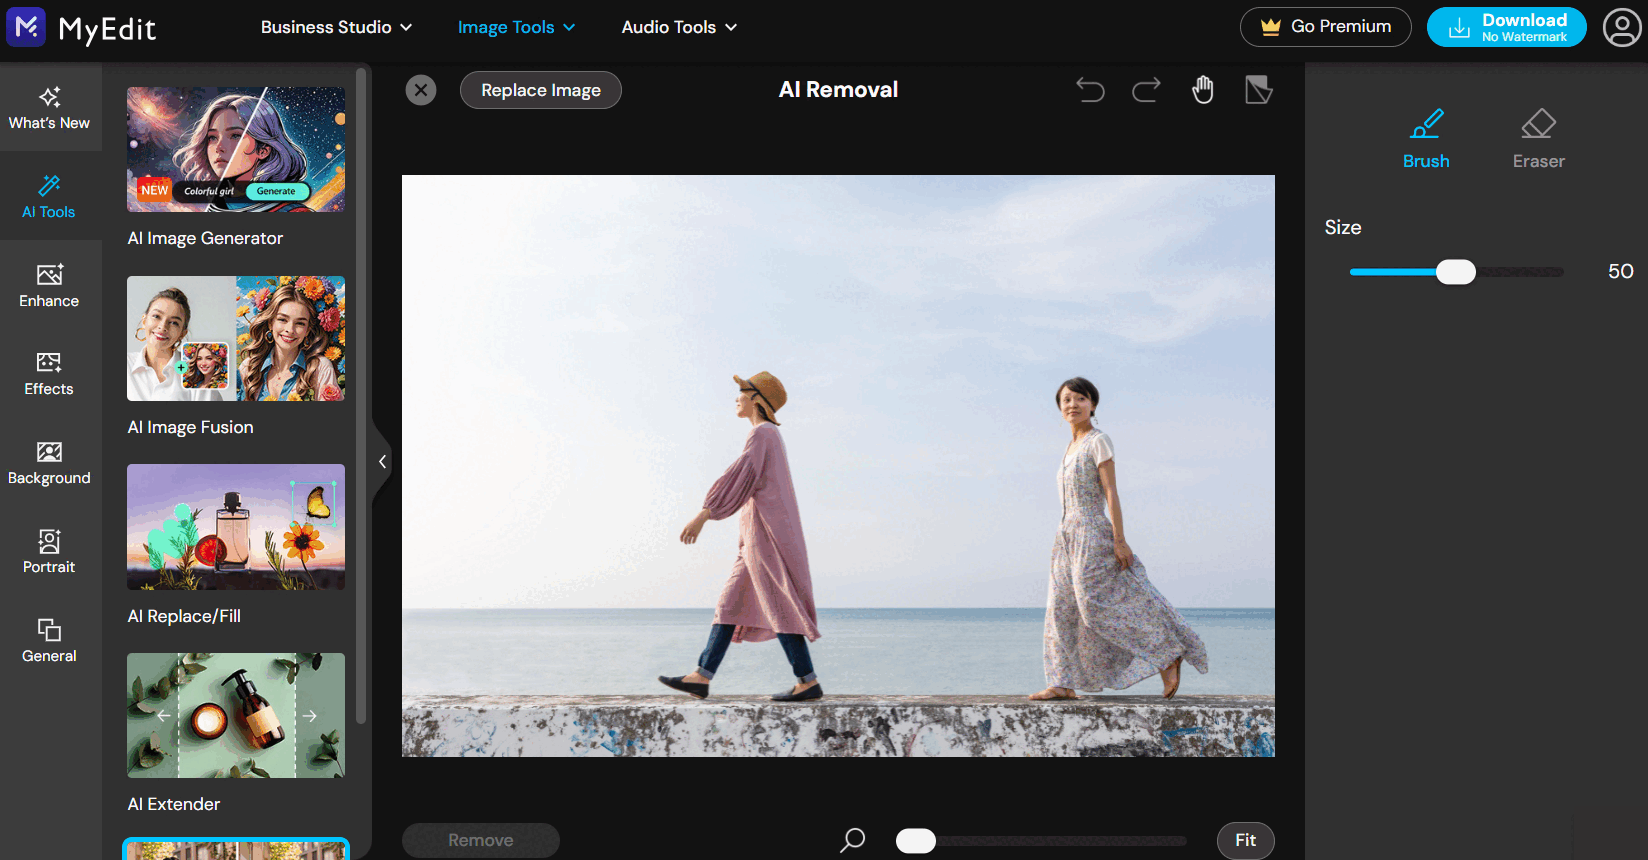Expand the Audio Tools menu

(679, 27)
